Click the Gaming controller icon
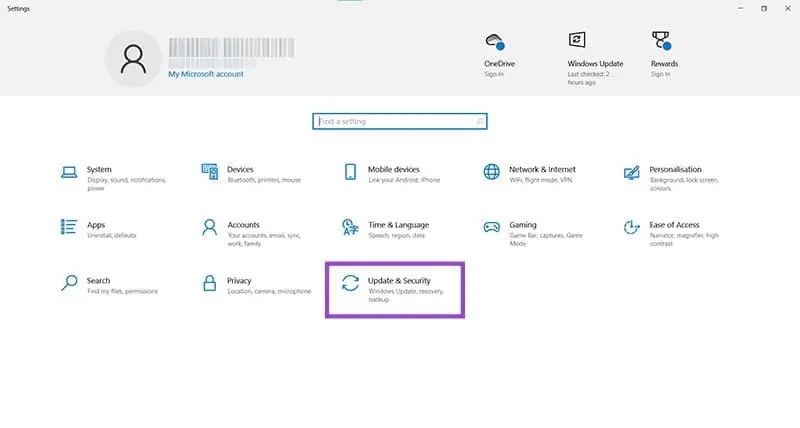The image size is (800, 428). click(491, 227)
